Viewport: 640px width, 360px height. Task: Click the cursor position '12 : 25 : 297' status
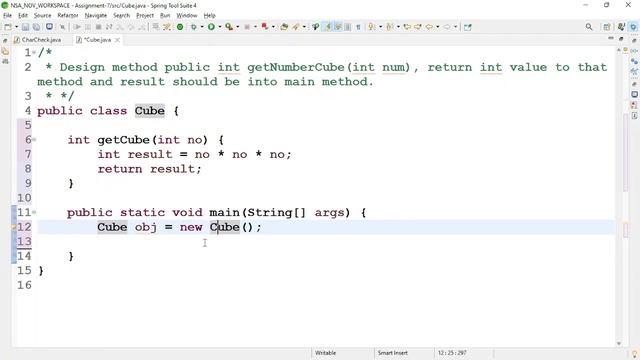pyautogui.click(x=452, y=353)
